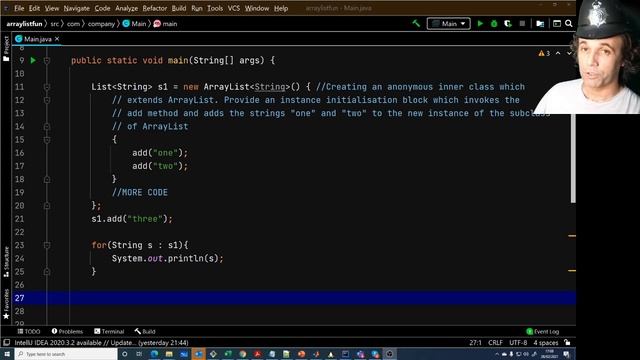Open the Code menu
Image resolution: width=640 pixels, height=360 pixels.
click(x=102, y=8)
